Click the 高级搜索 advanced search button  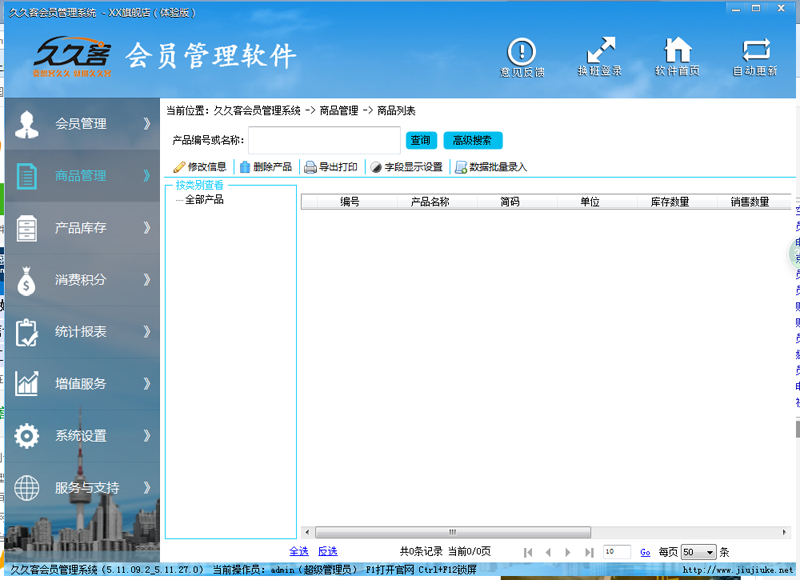pyautogui.click(x=472, y=140)
